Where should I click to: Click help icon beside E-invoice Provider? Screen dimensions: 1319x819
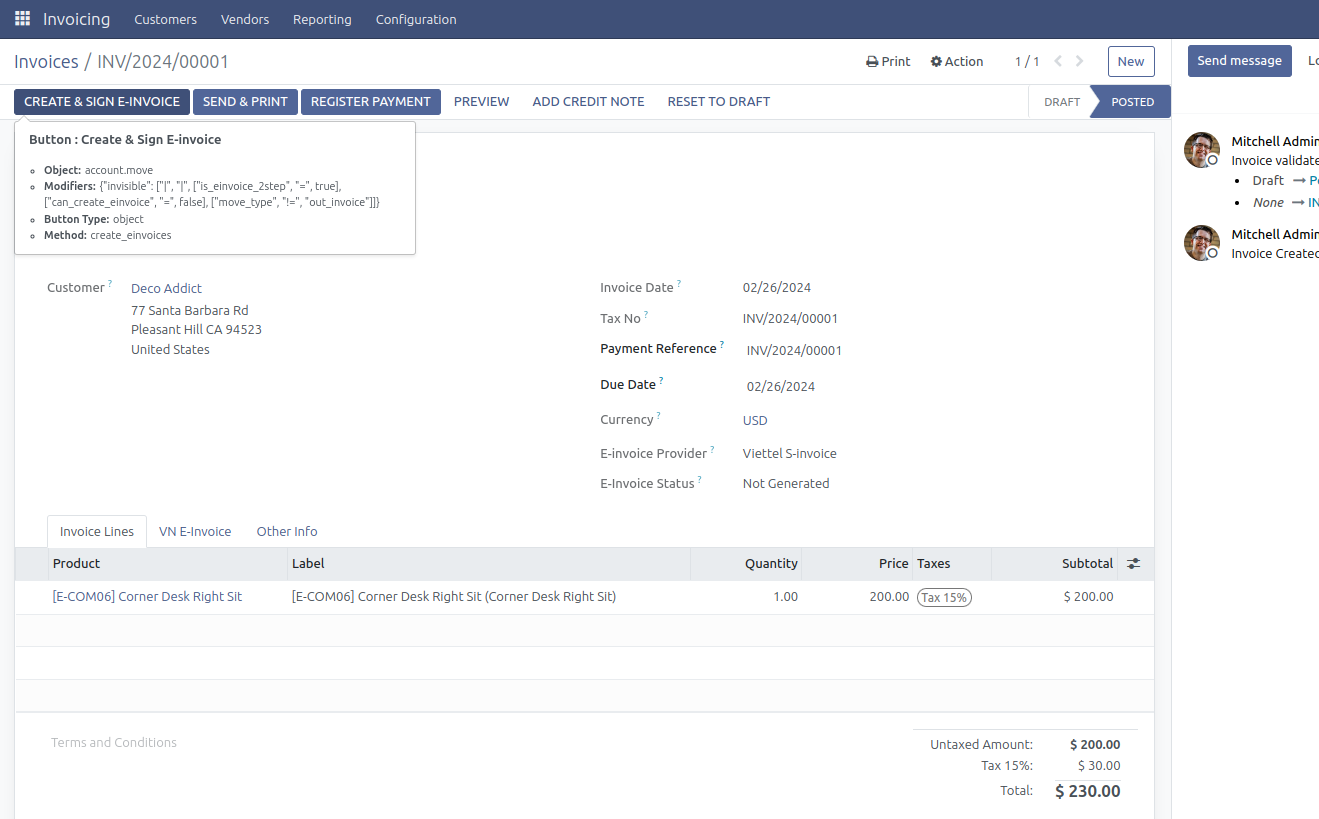pos(712,450)
